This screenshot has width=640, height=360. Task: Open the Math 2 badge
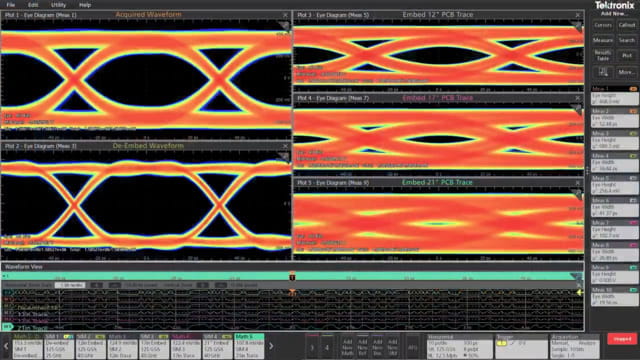(x=27, y=347)
